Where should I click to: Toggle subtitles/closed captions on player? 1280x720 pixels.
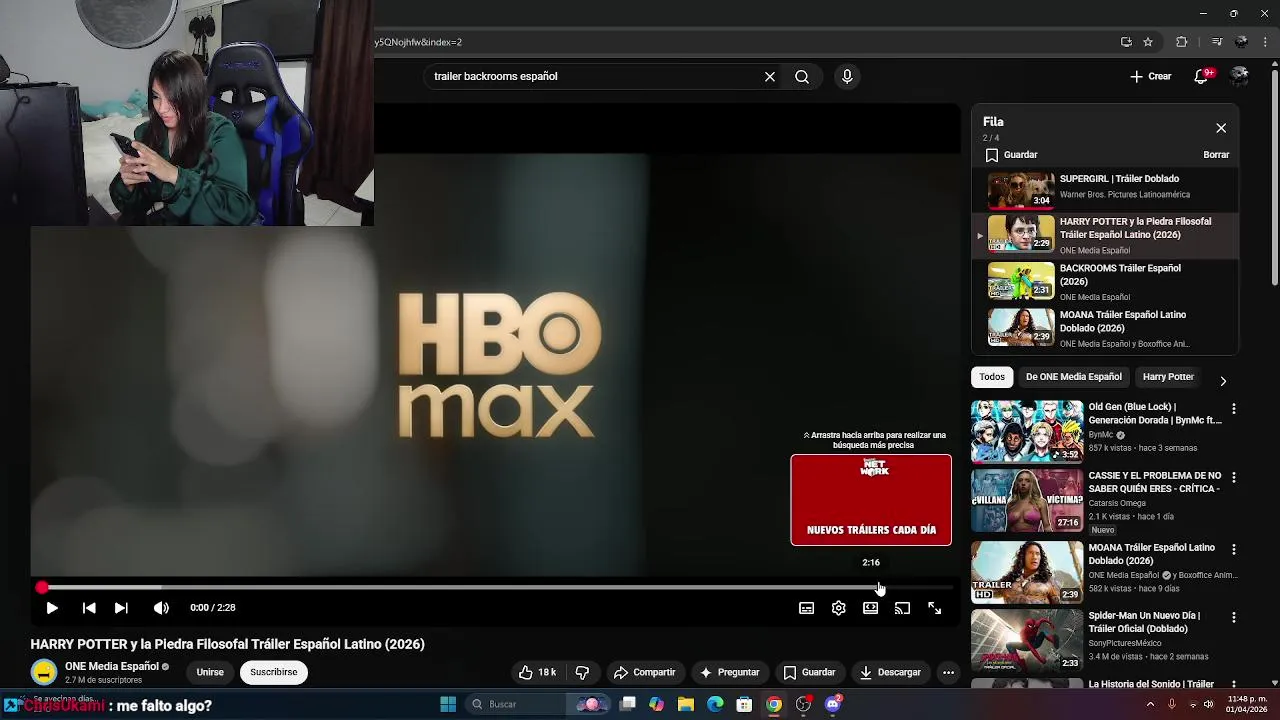coord(806,608)
